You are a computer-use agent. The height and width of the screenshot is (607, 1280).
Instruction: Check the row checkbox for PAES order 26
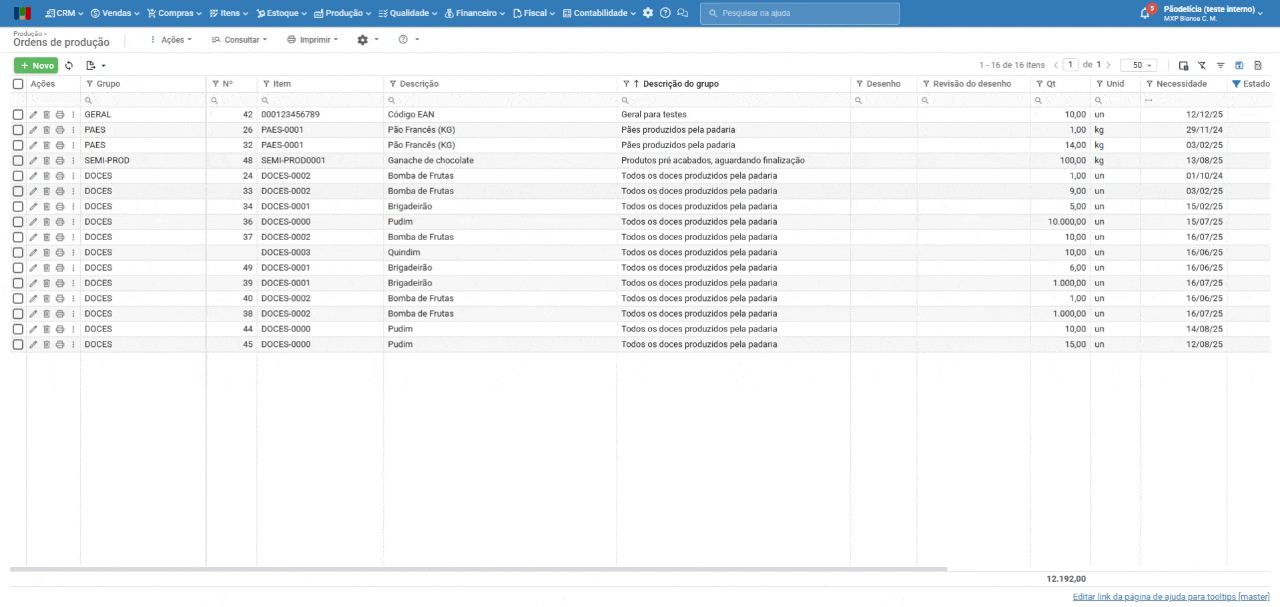tap(18, 130)
